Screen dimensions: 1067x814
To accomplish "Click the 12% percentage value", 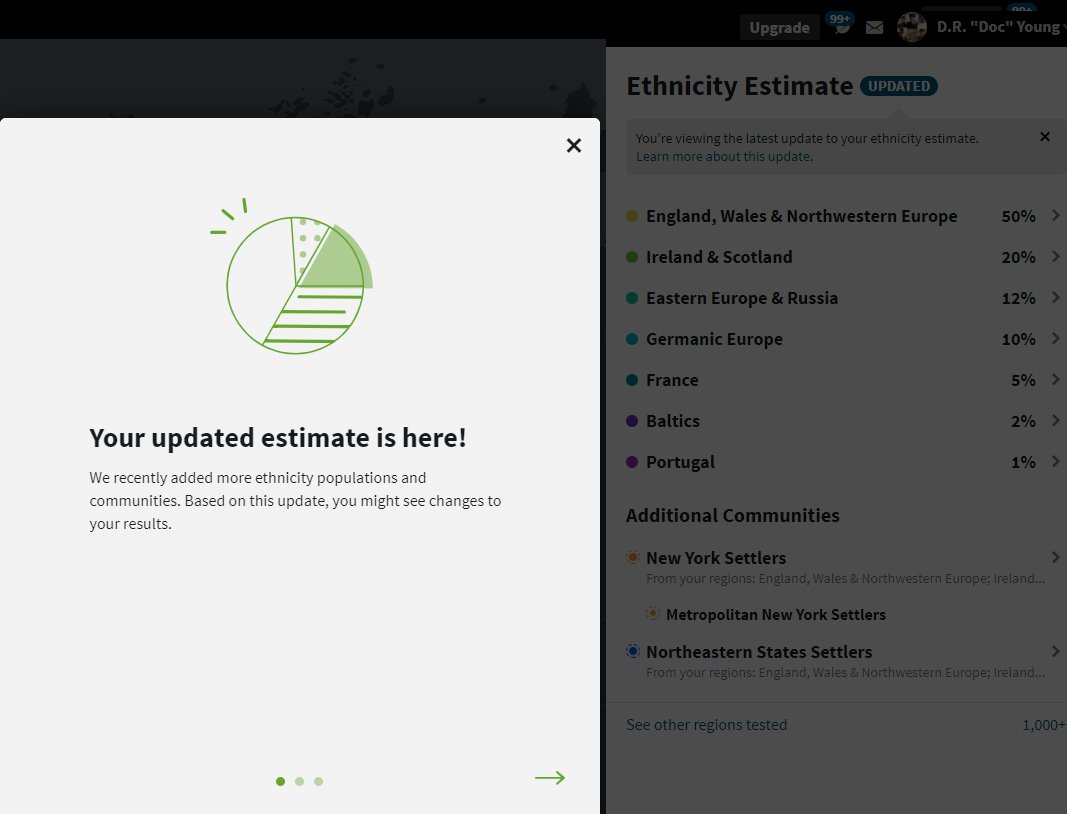I will [x=1018, y=297].
